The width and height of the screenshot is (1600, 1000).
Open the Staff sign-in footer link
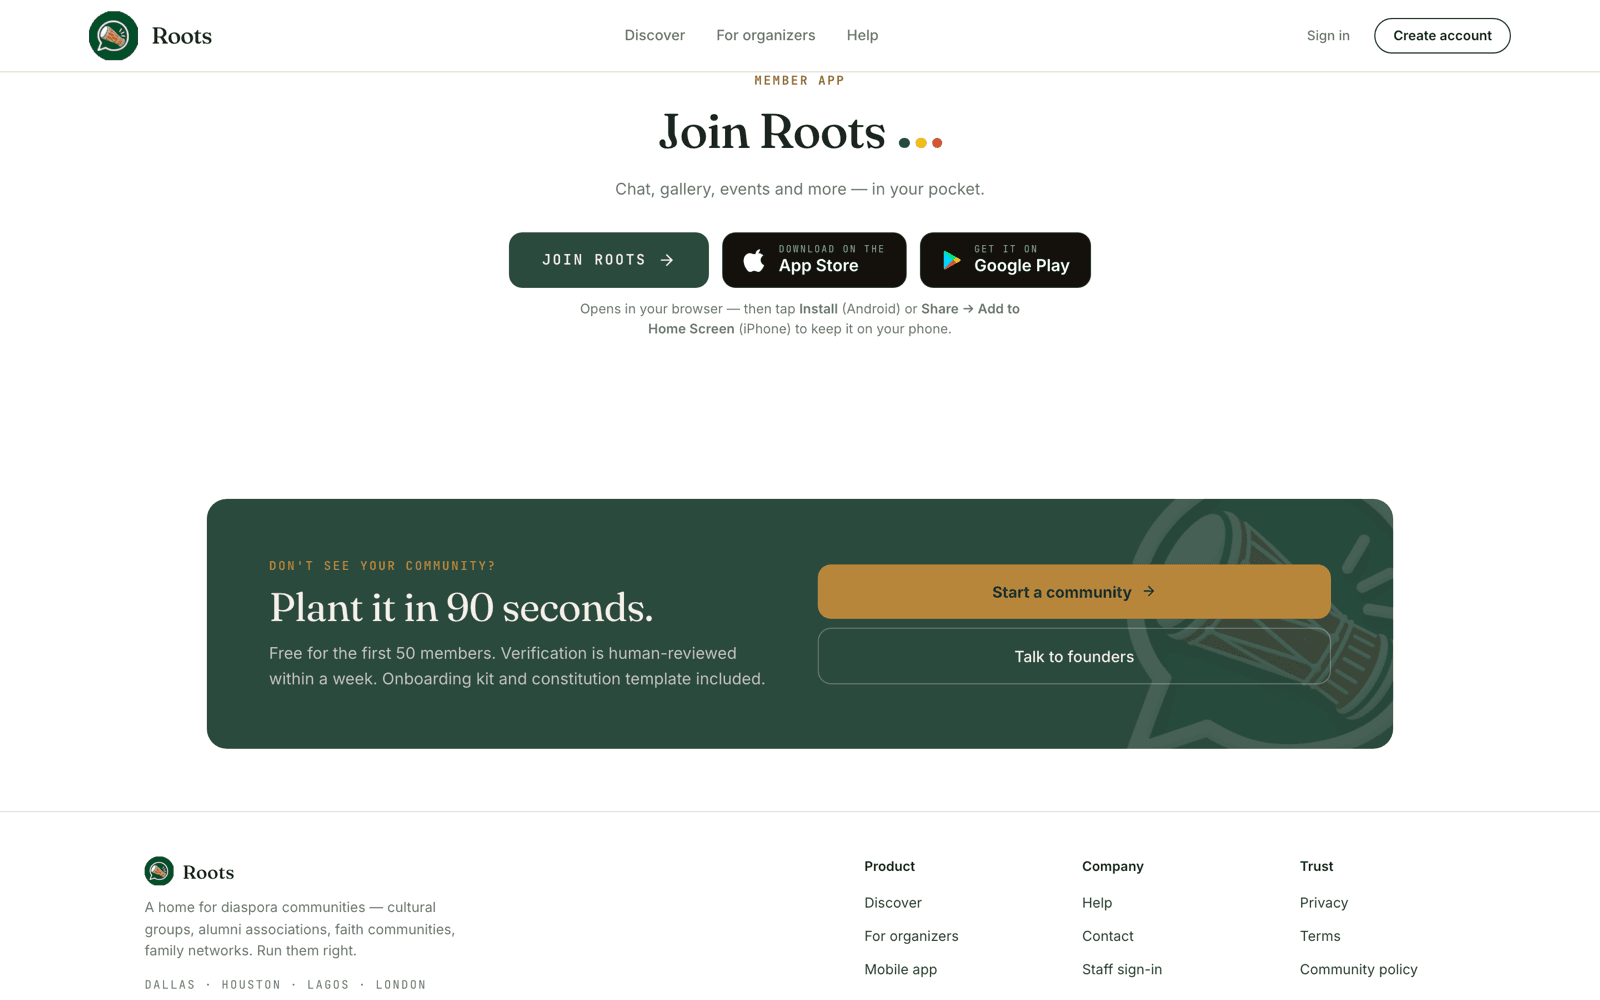pyautogui.click(x=1122, y=969)
